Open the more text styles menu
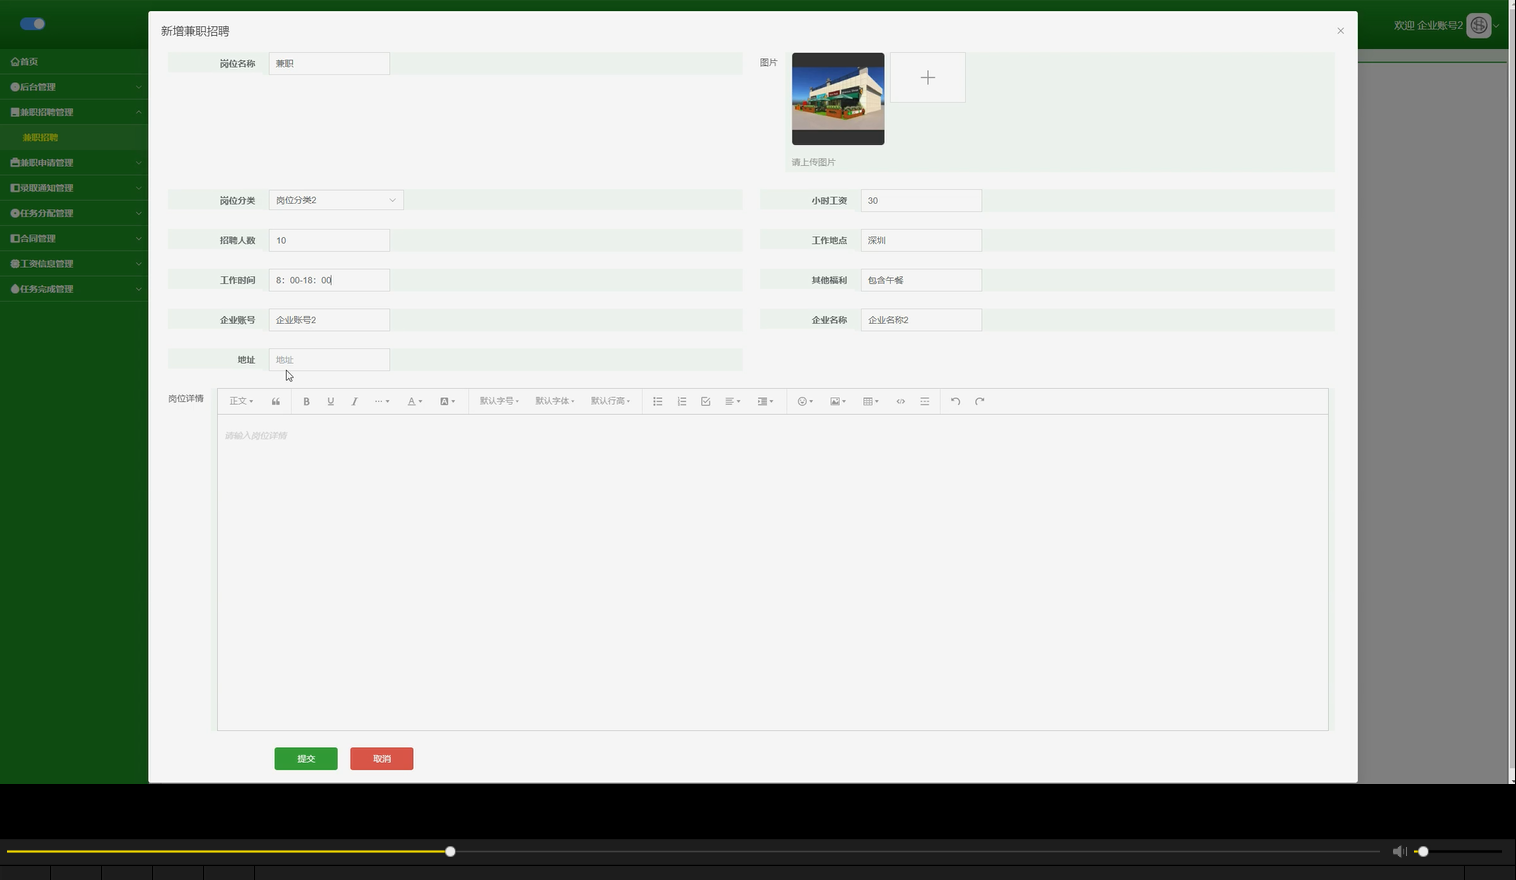This screenshot has height=880, width=1516. [382, 401]
